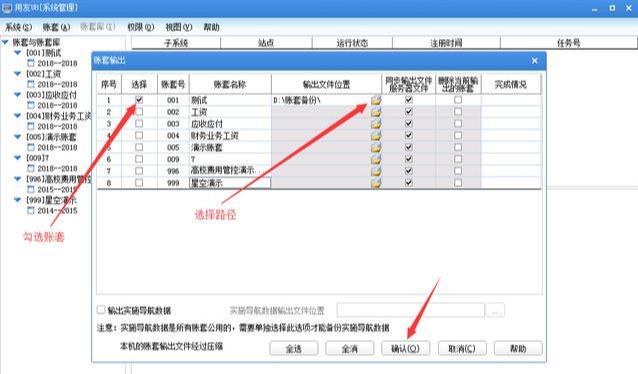Confirm output with 确认(O) button
The image size is (638, 374).
point(405,349)
